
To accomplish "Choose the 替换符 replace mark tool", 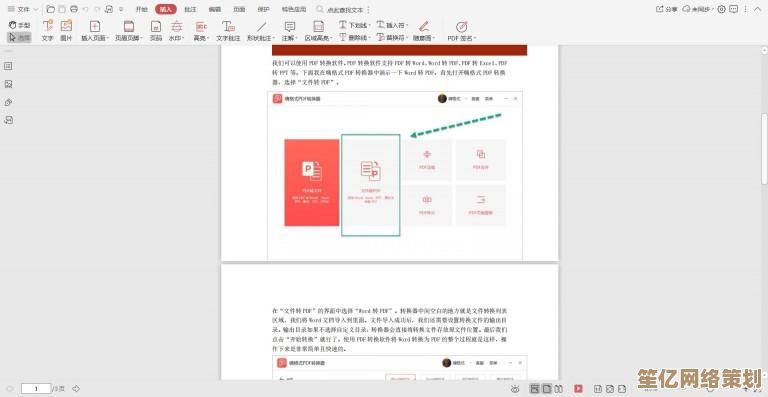I will (392, 37).
